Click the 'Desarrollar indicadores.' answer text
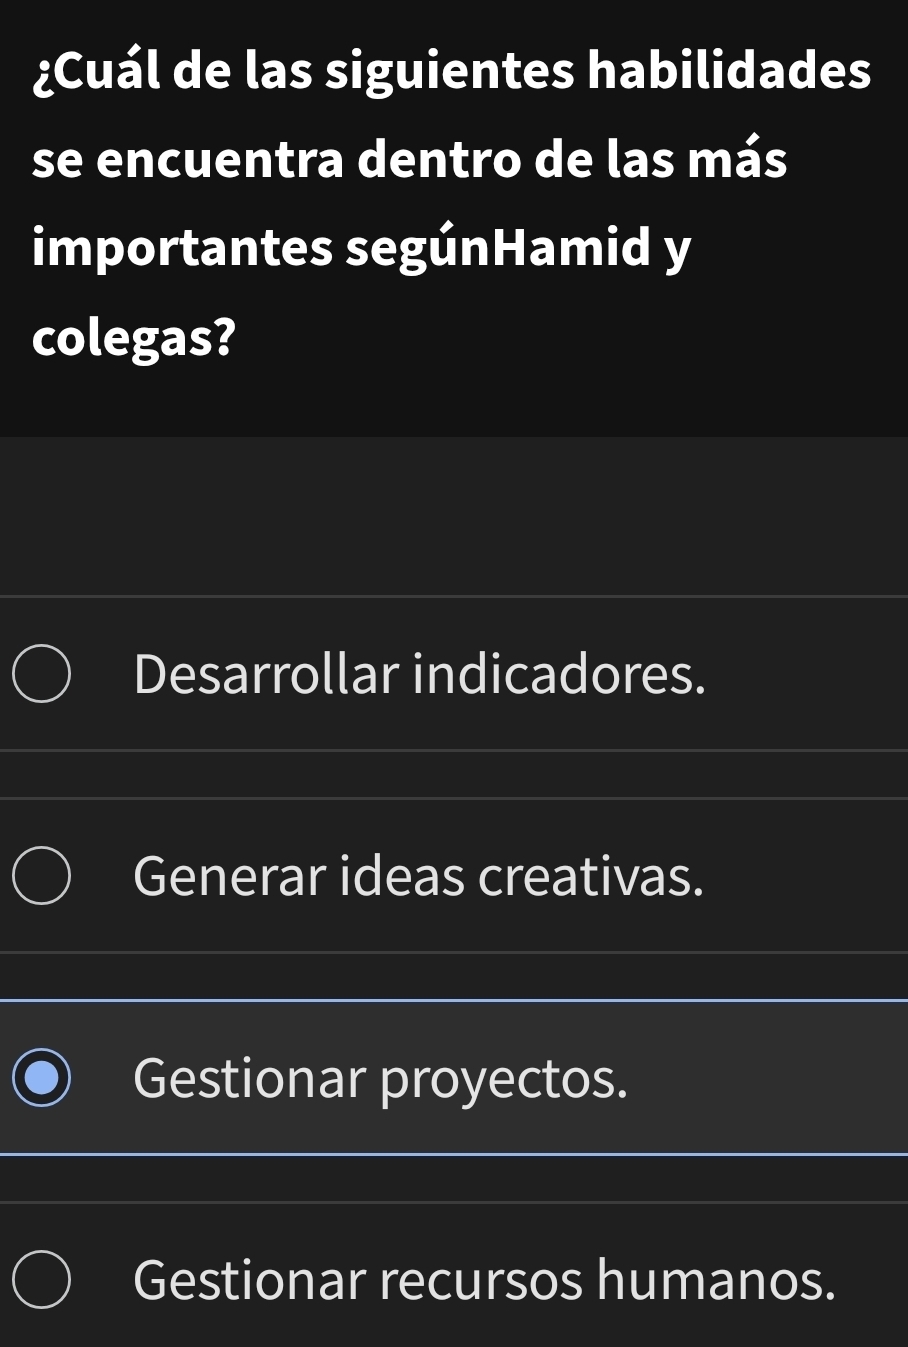The width and height of the screenshot is (908, 1347). click(x=419, y=674)
